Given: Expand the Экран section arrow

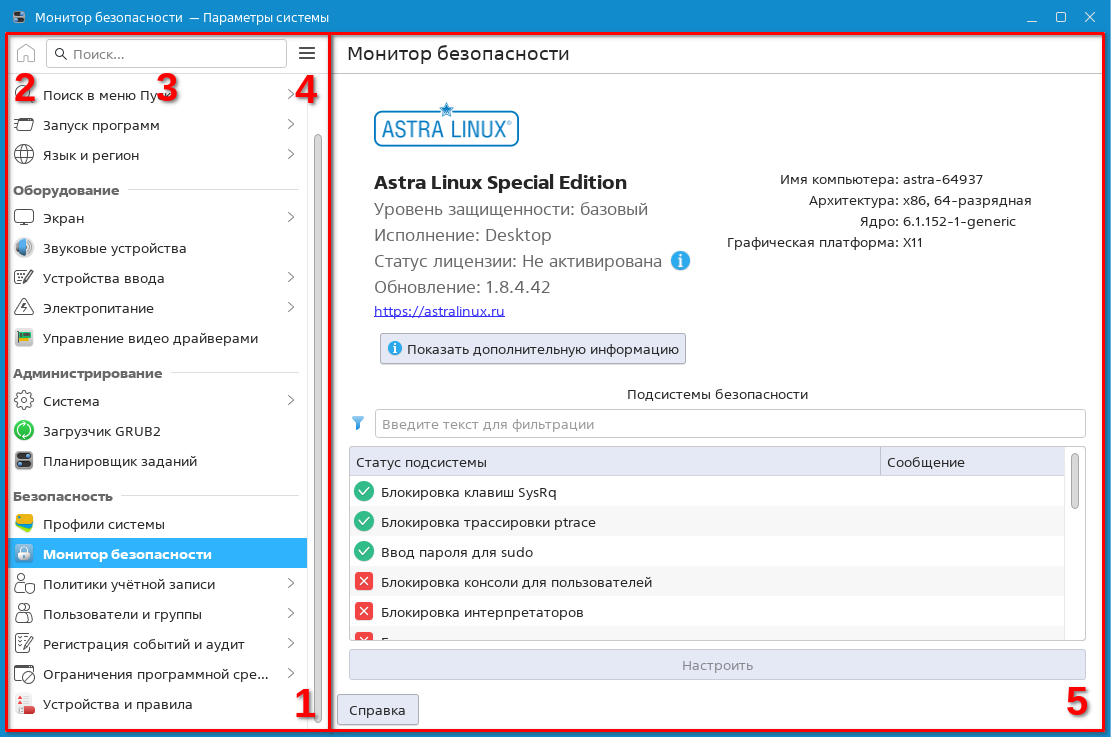Looking at the screenshot, I should coord(290,218).
